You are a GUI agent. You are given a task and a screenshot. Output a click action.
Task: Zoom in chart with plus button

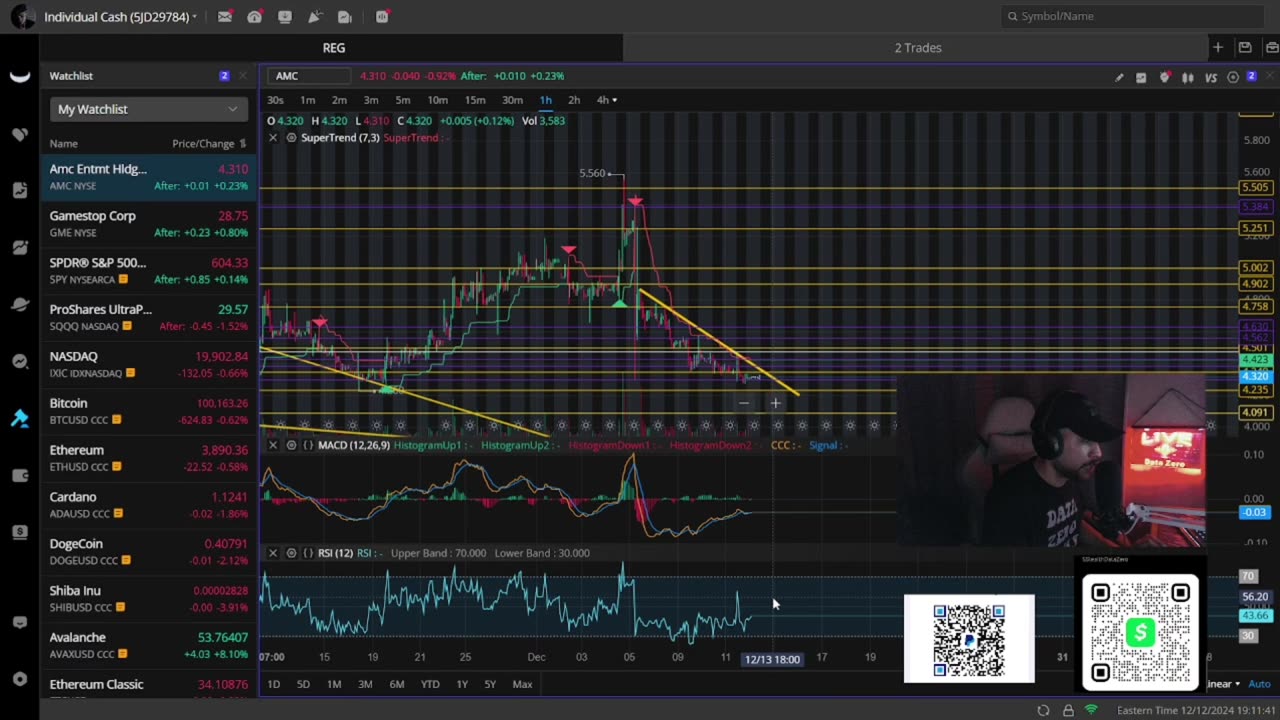[775, 403]
